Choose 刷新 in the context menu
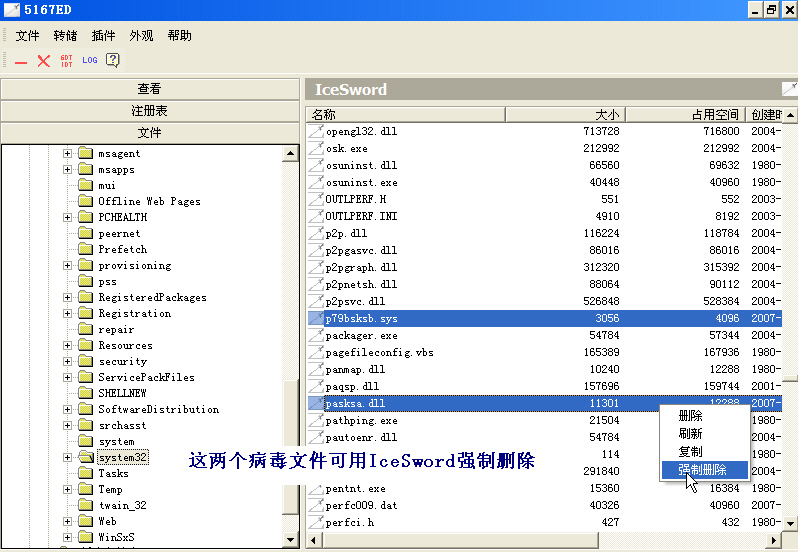Image resolution: width=798 pixels, height=552 pixels. 704,433
